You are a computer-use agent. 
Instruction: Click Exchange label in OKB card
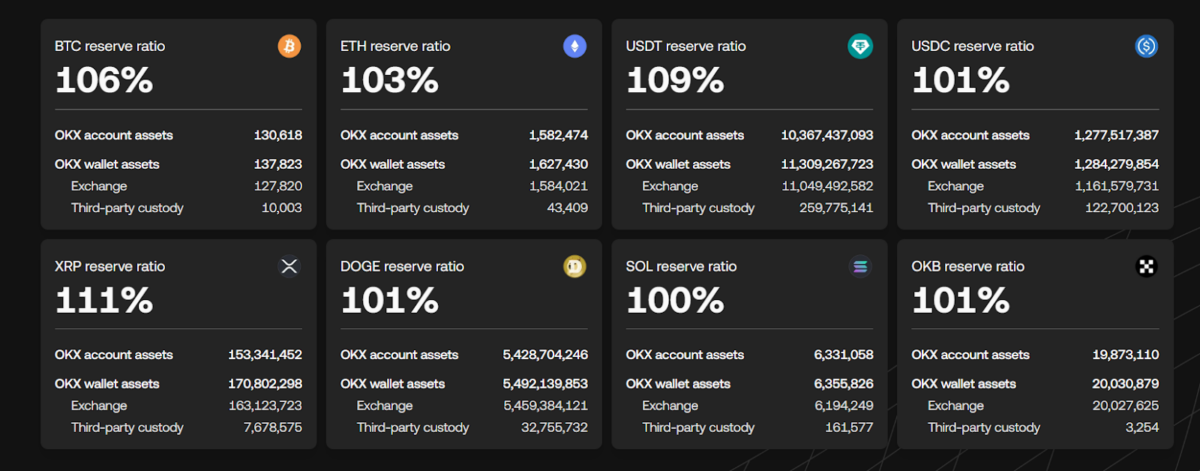(956, 406)
